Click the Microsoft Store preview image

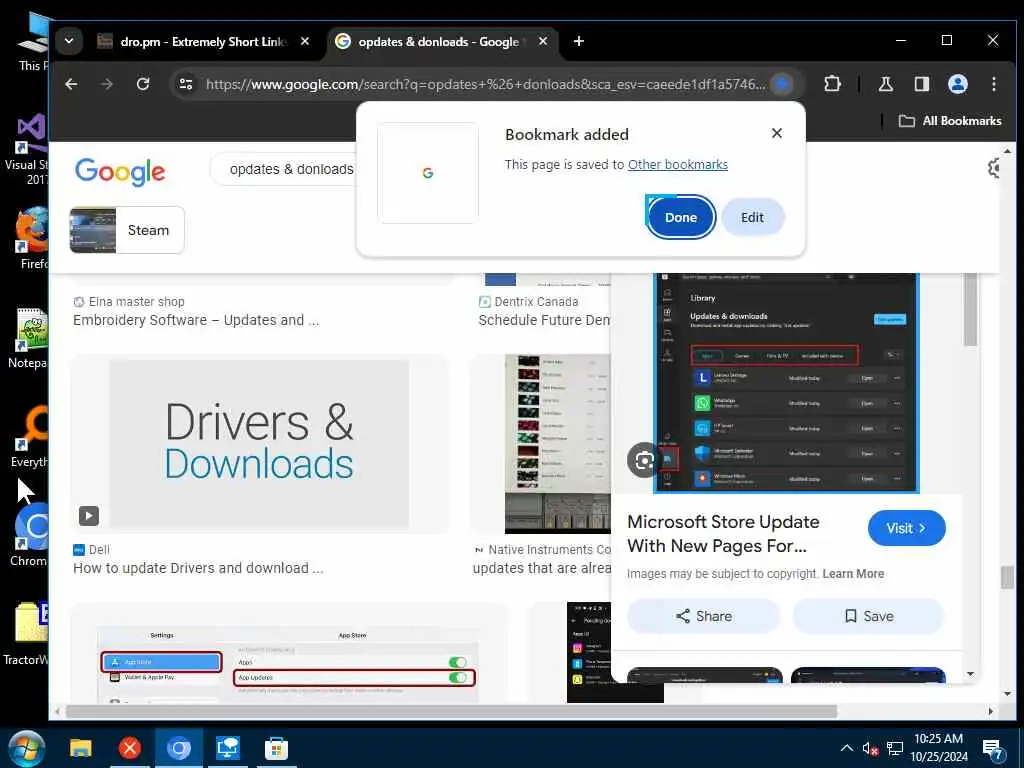click(x=786, y=382)
